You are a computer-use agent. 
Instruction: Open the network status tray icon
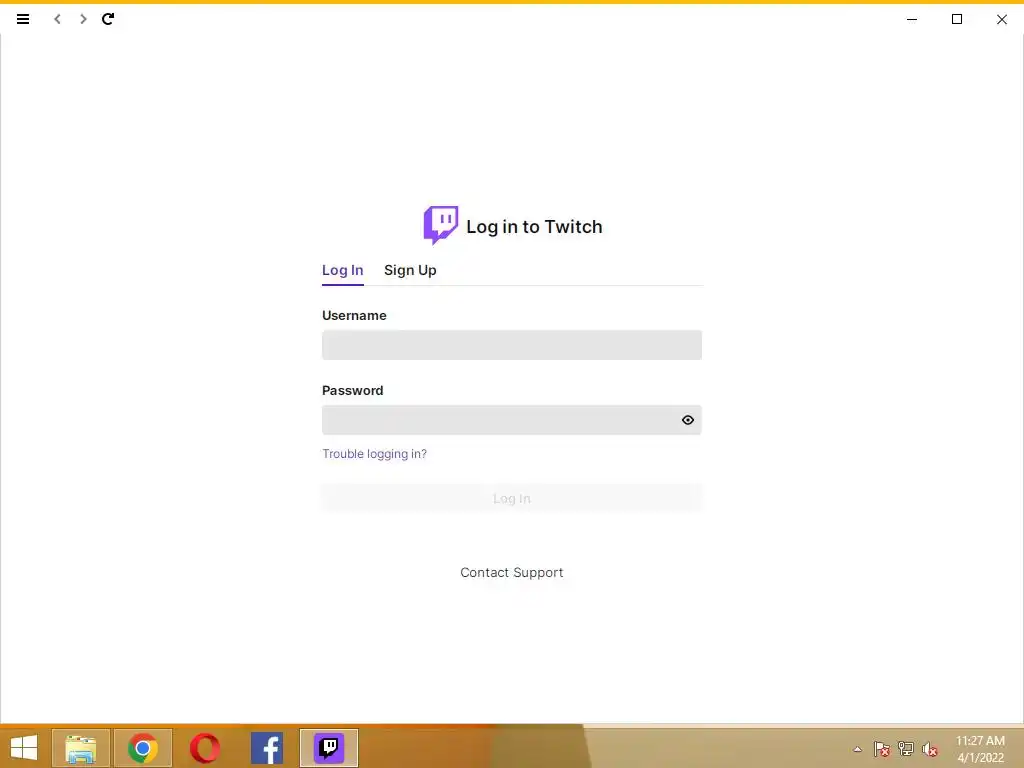pyautogui.click(x=906, y=749)
